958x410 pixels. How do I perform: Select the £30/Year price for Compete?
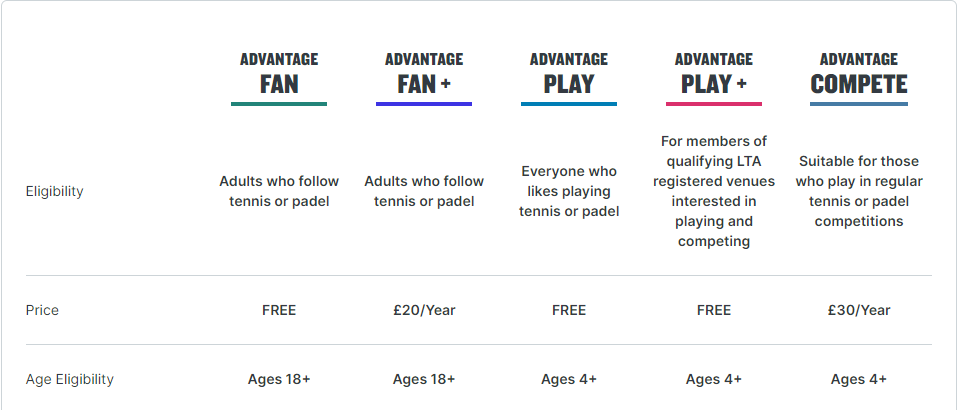859,310
